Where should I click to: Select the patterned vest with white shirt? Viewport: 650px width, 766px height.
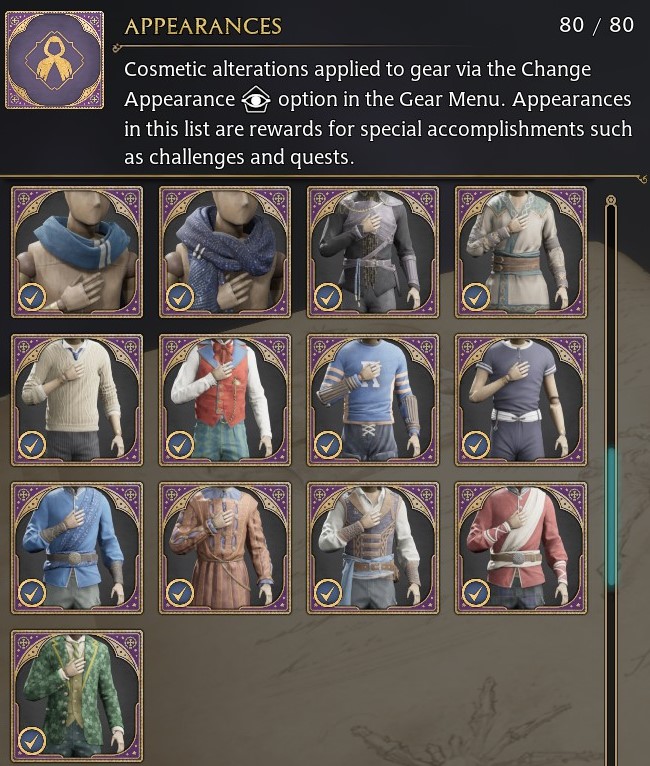(x=373, y=548)
